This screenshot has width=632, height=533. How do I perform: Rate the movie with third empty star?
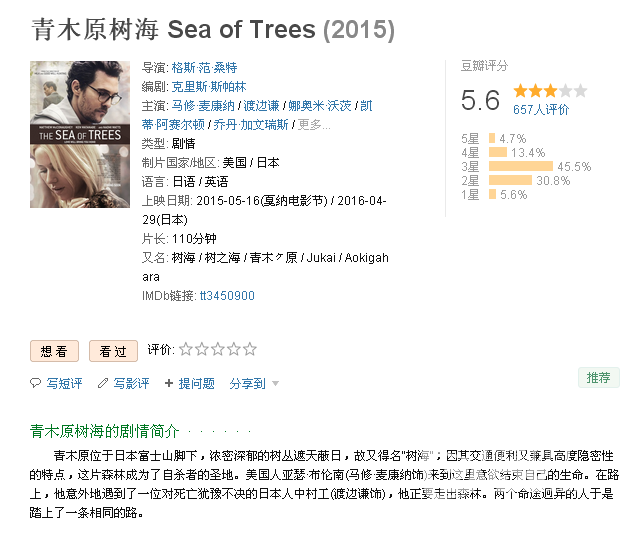point(218,349)
